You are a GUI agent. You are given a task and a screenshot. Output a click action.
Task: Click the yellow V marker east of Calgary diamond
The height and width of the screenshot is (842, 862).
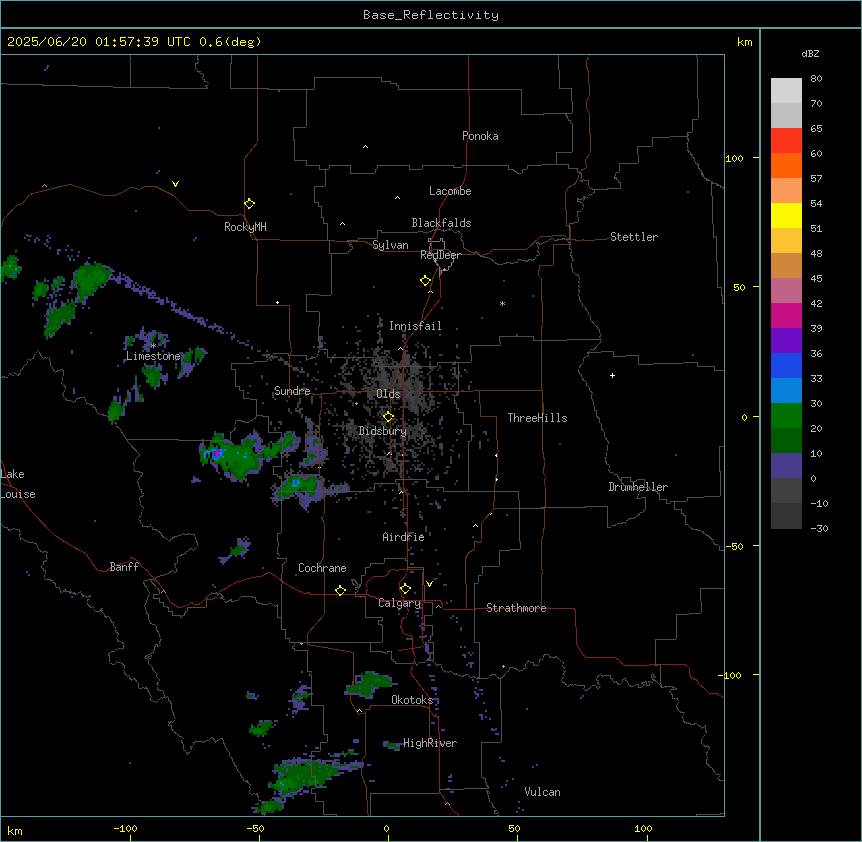coord(429,584)
